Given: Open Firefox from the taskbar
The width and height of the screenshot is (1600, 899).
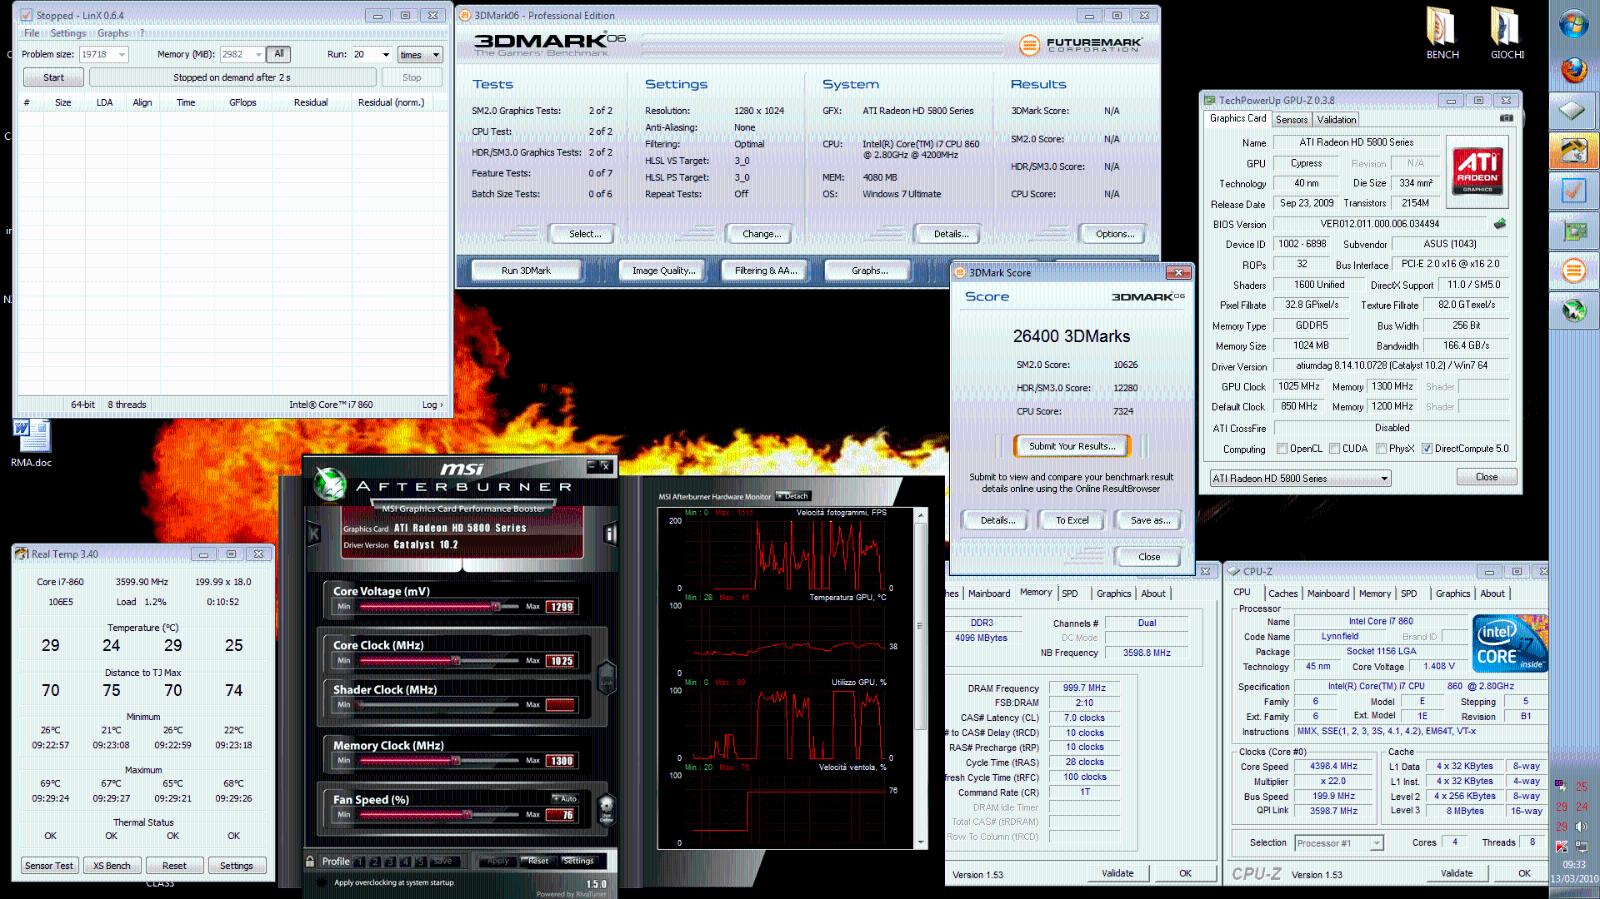Looking at the screenshot, I should point(1574,70).
